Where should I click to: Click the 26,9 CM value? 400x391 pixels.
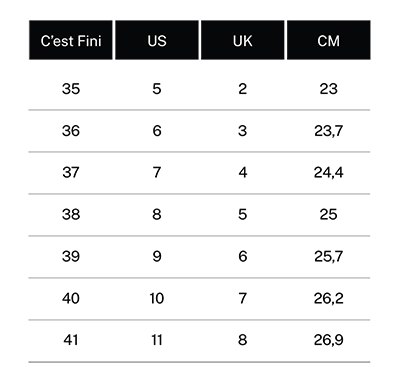(x=328, y=340)
